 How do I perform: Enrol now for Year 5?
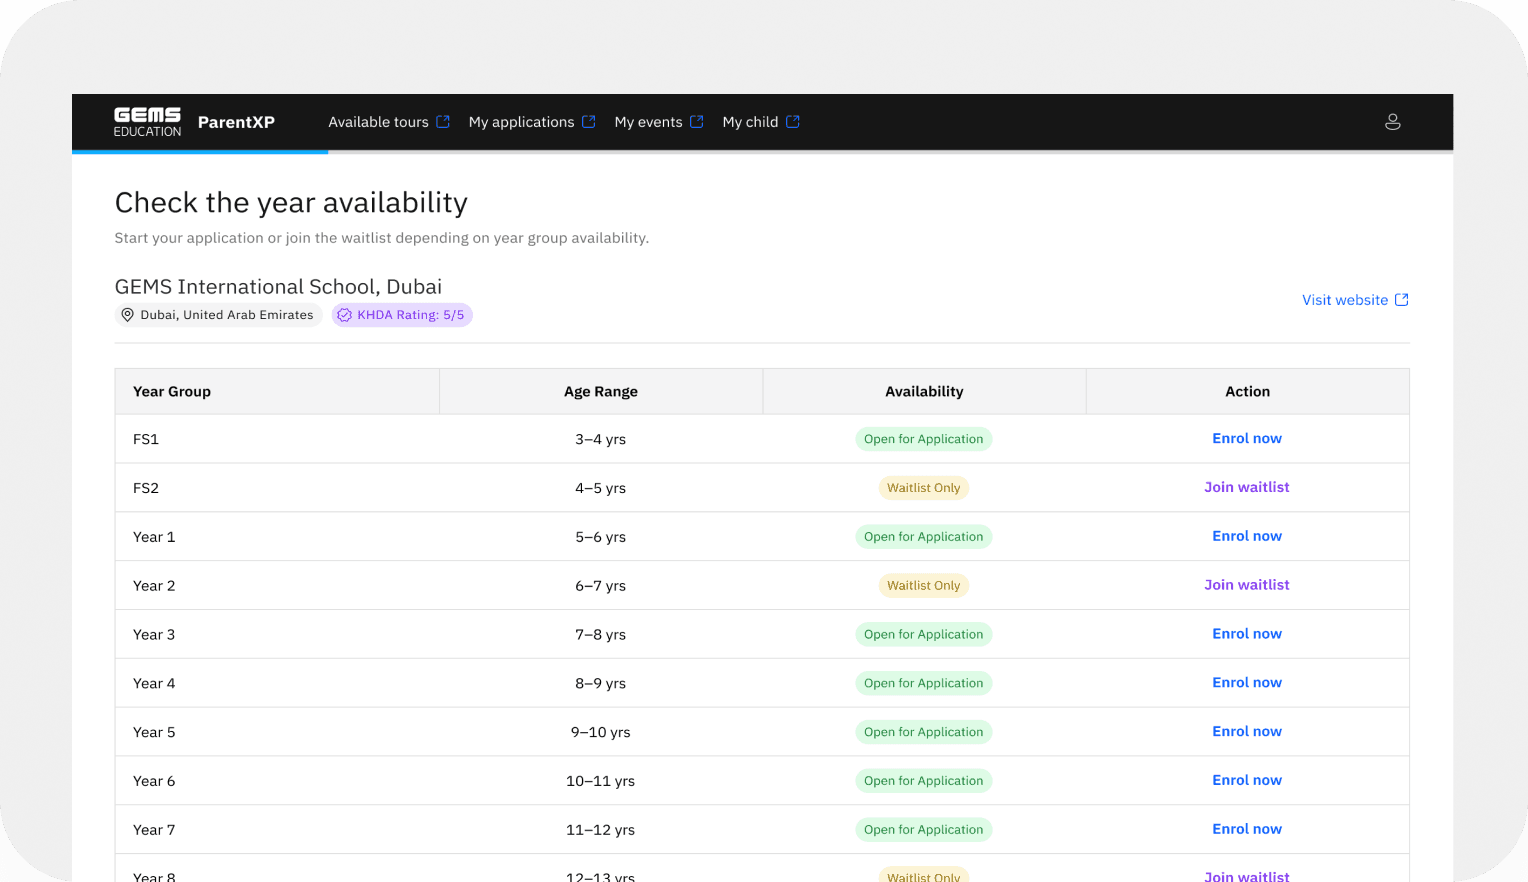tap(1247, 731)
